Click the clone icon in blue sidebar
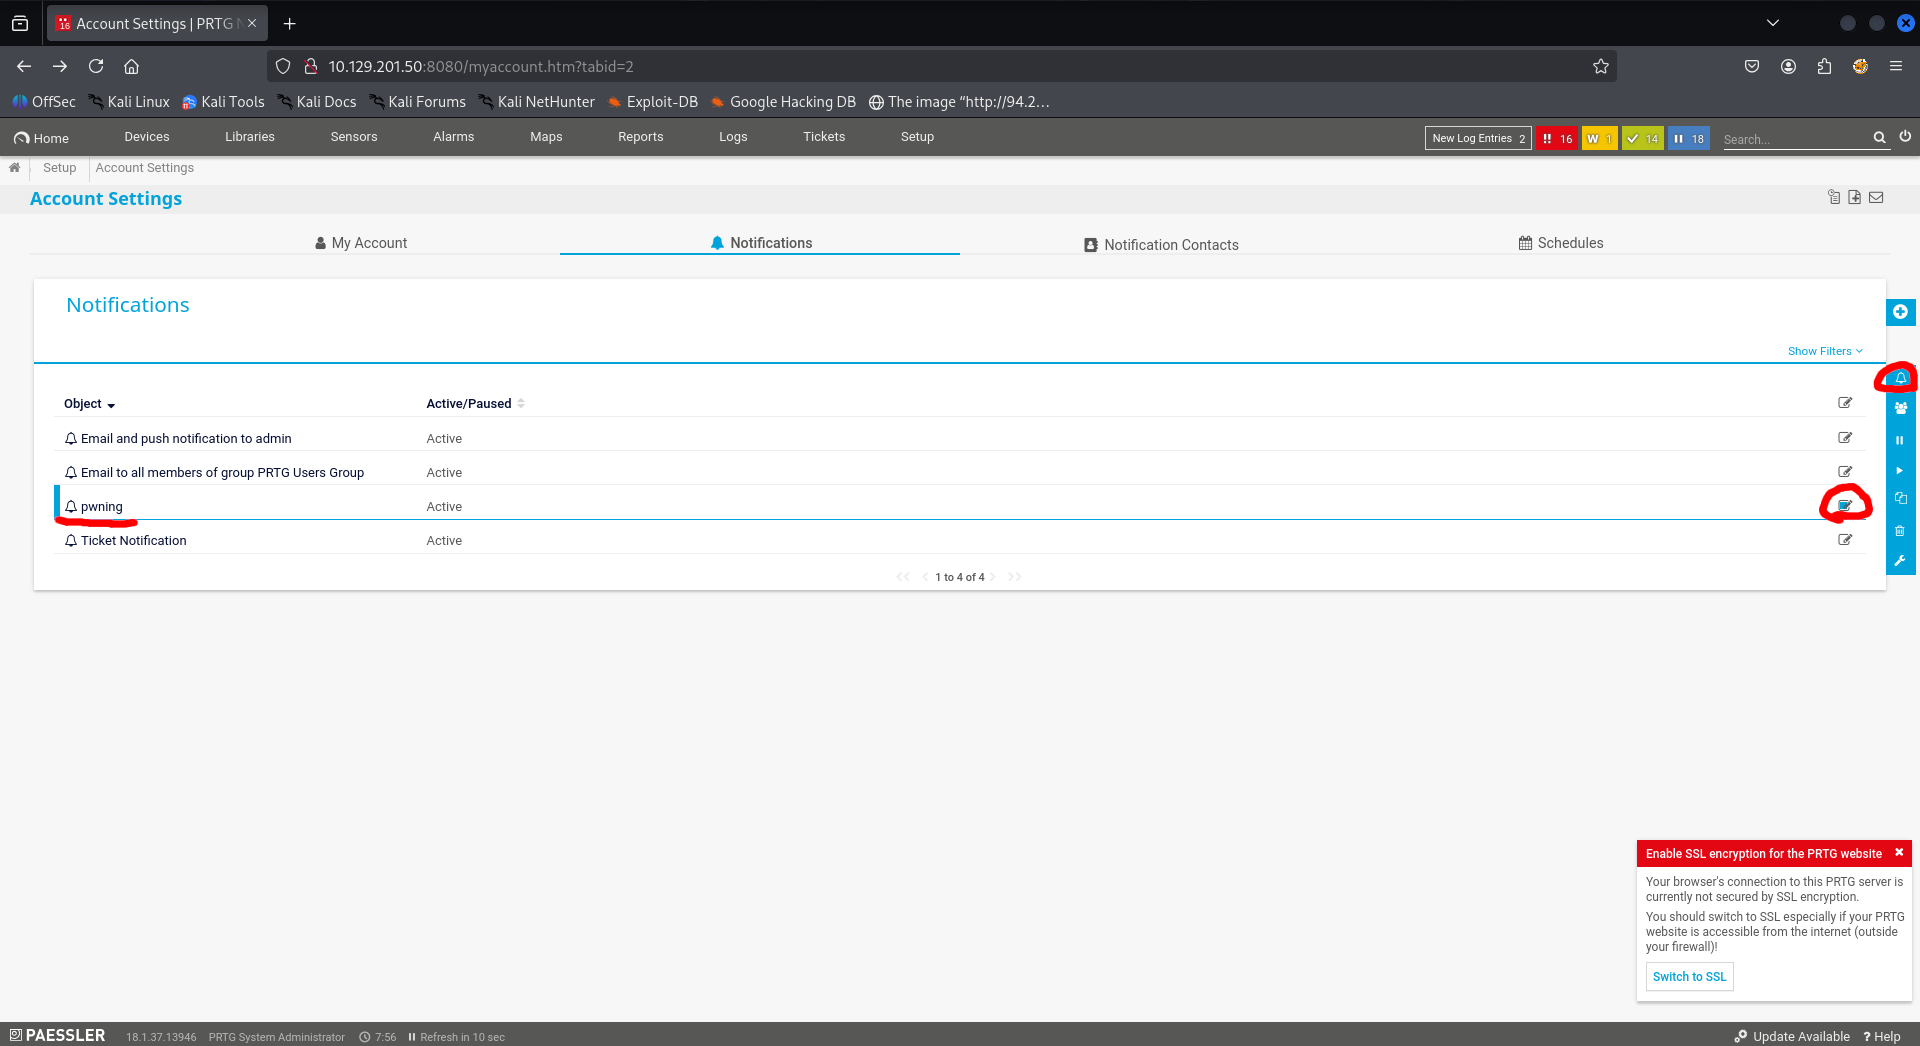This screenshot has height=1046, width=1920. tap(1900, 499)
